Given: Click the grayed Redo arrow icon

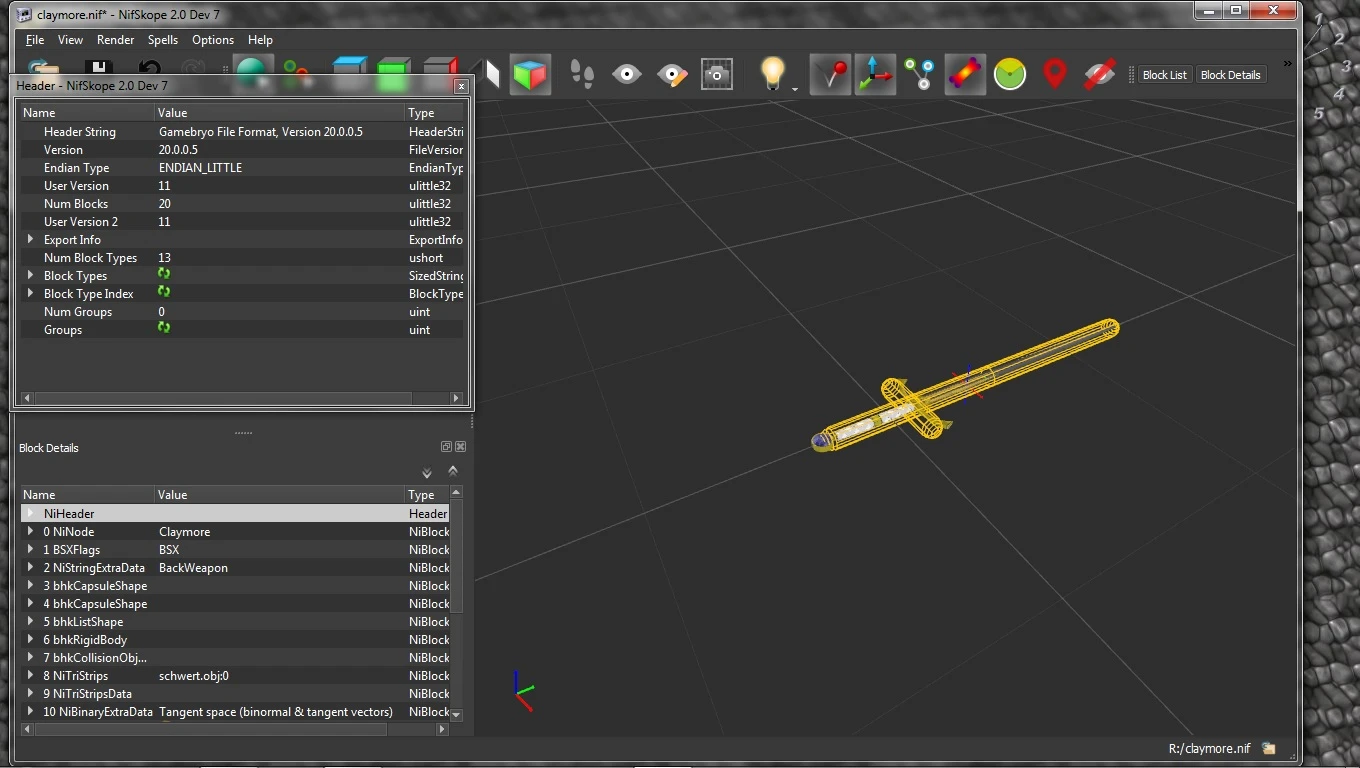Looking at the screenshot, I should click(x=194, y=67).
